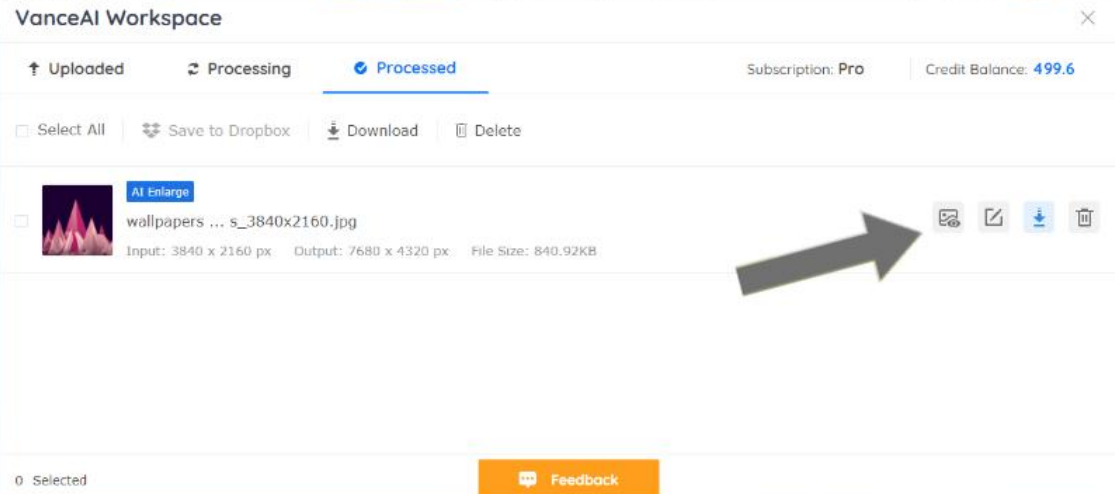Click the chat bubble icon on Feedback
This screenshot has height=494, width=1115.
[x=528, y=480]
